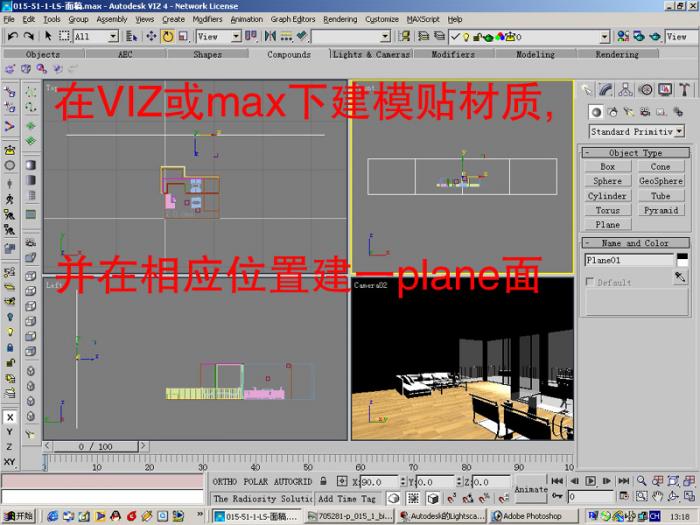The width and height of the screenshot is (700, 525).
Task: Click the Quick Render teapot icon
Action: pyautogui.click(x=655, y=36)
